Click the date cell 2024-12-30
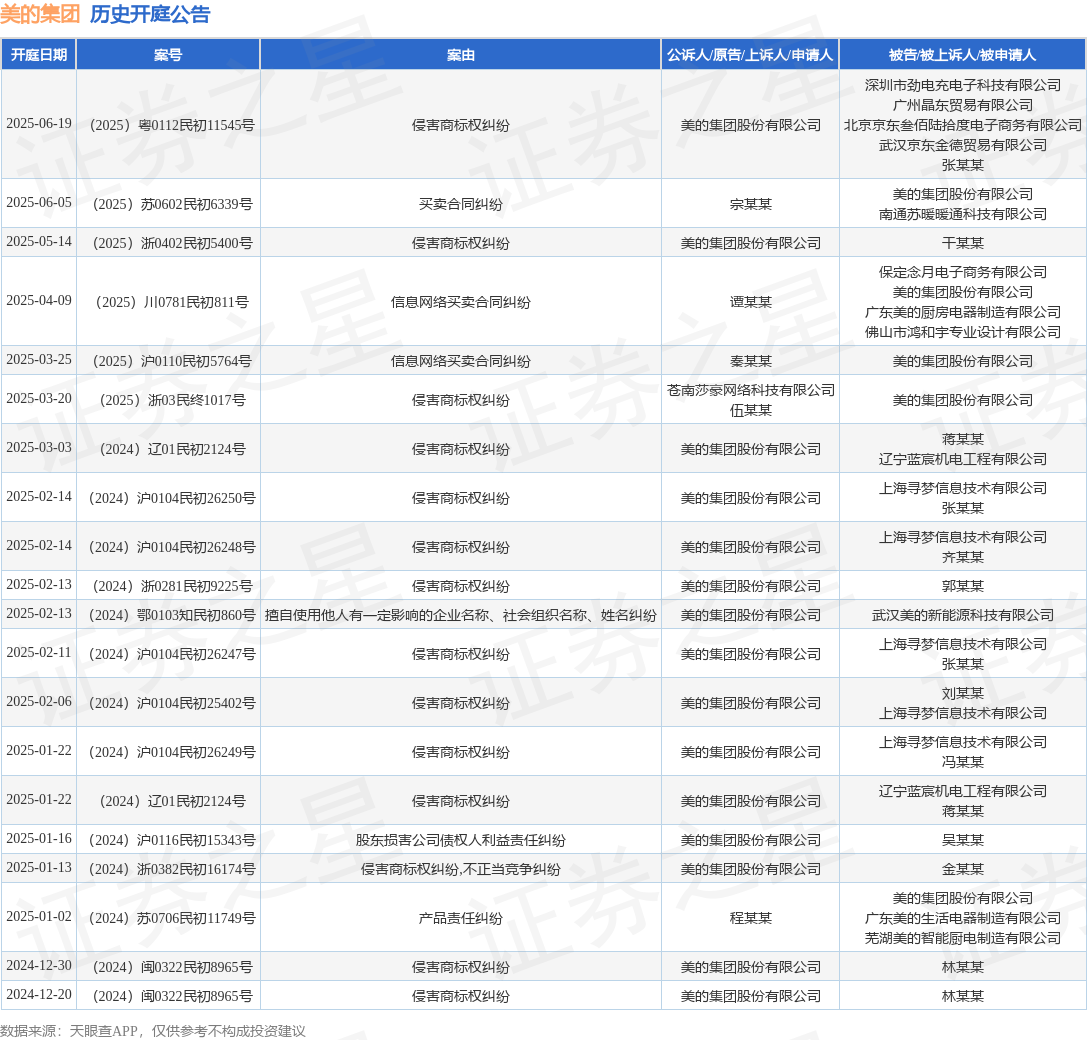This screenshot has height=1040, width=1087. pos(39,965)
